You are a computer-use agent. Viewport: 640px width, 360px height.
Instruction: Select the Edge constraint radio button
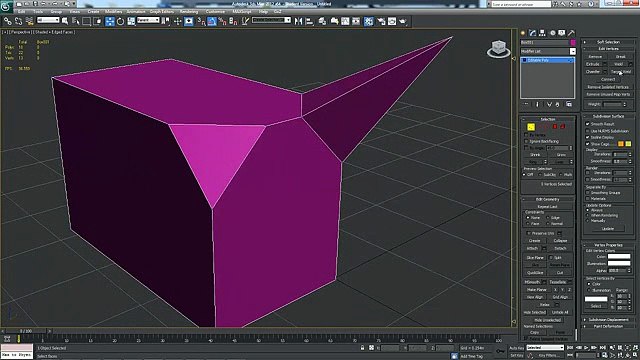[548, 218]
